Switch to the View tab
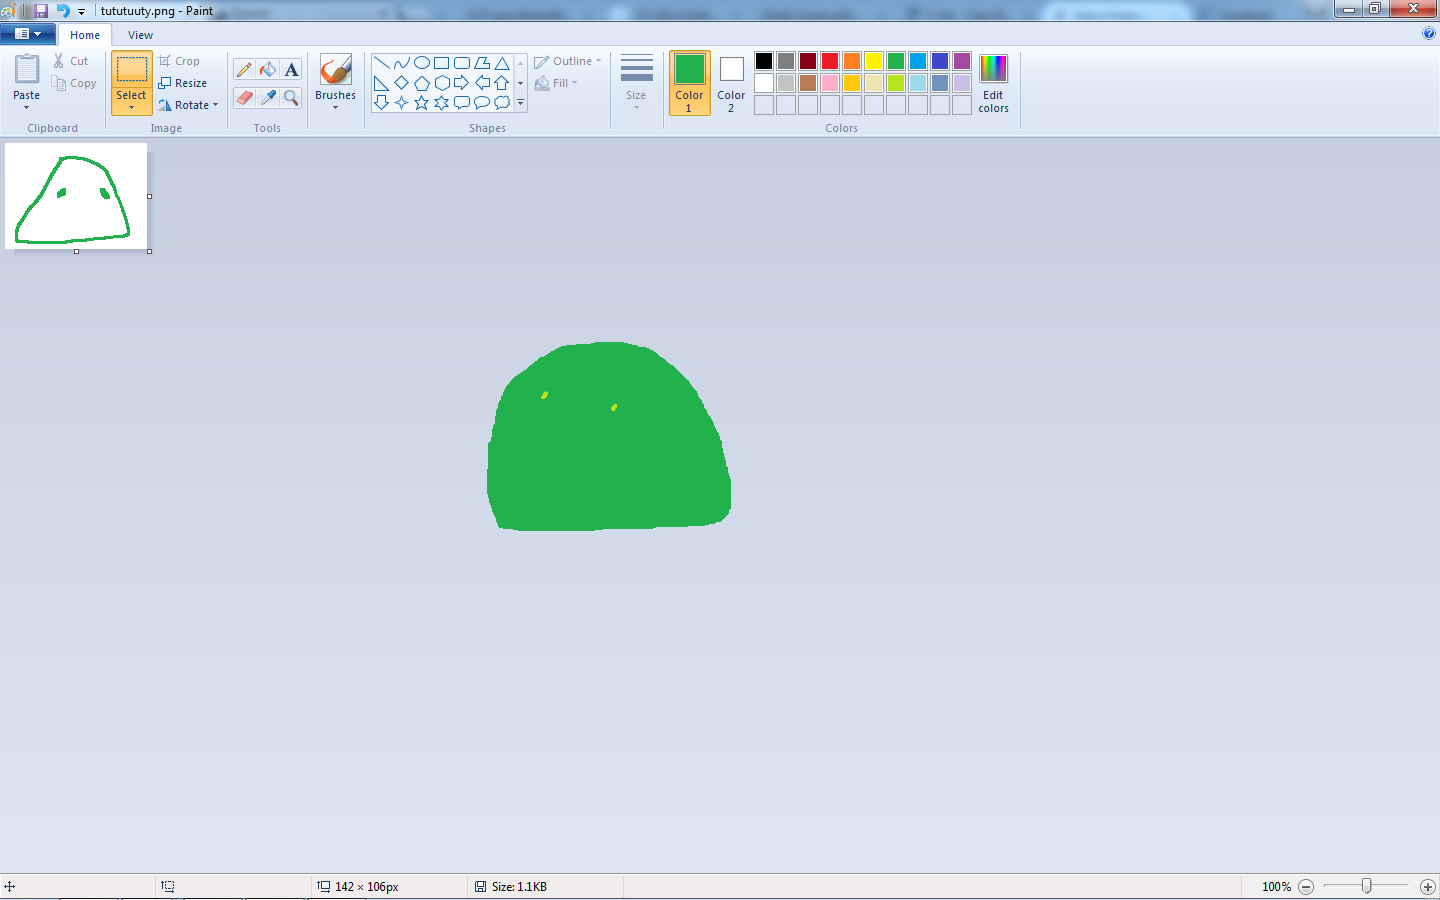This screenshot has width=1440, height=900. click(x=140, y=35)
